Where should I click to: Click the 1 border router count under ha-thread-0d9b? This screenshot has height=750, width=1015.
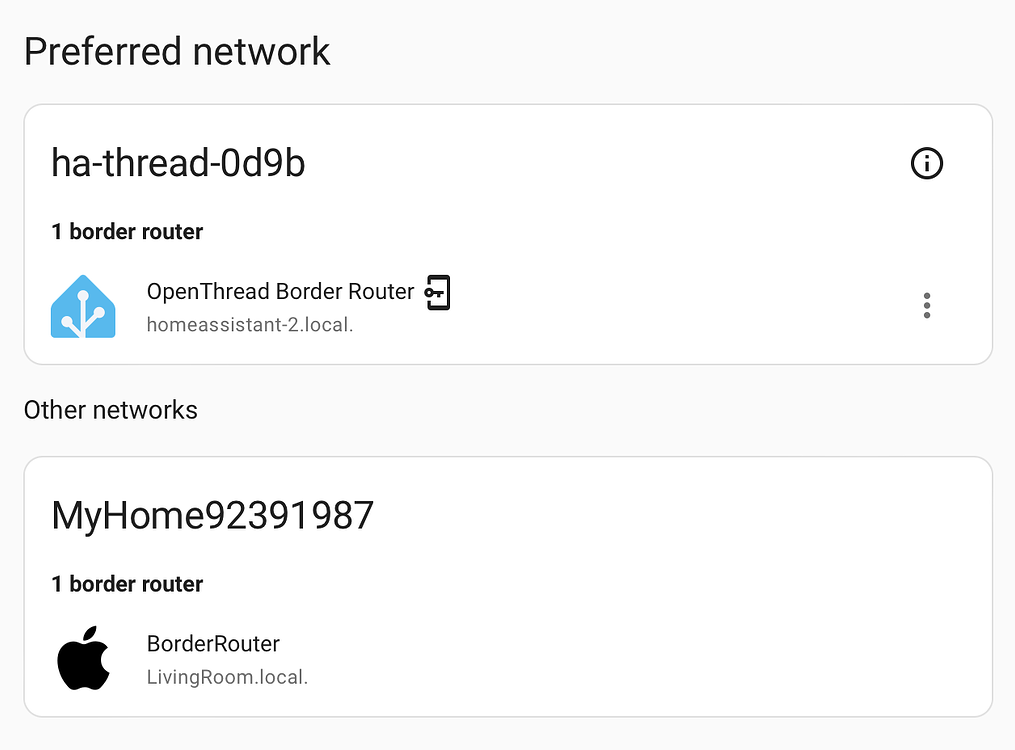pyautogui.click(x=127, y=231)
